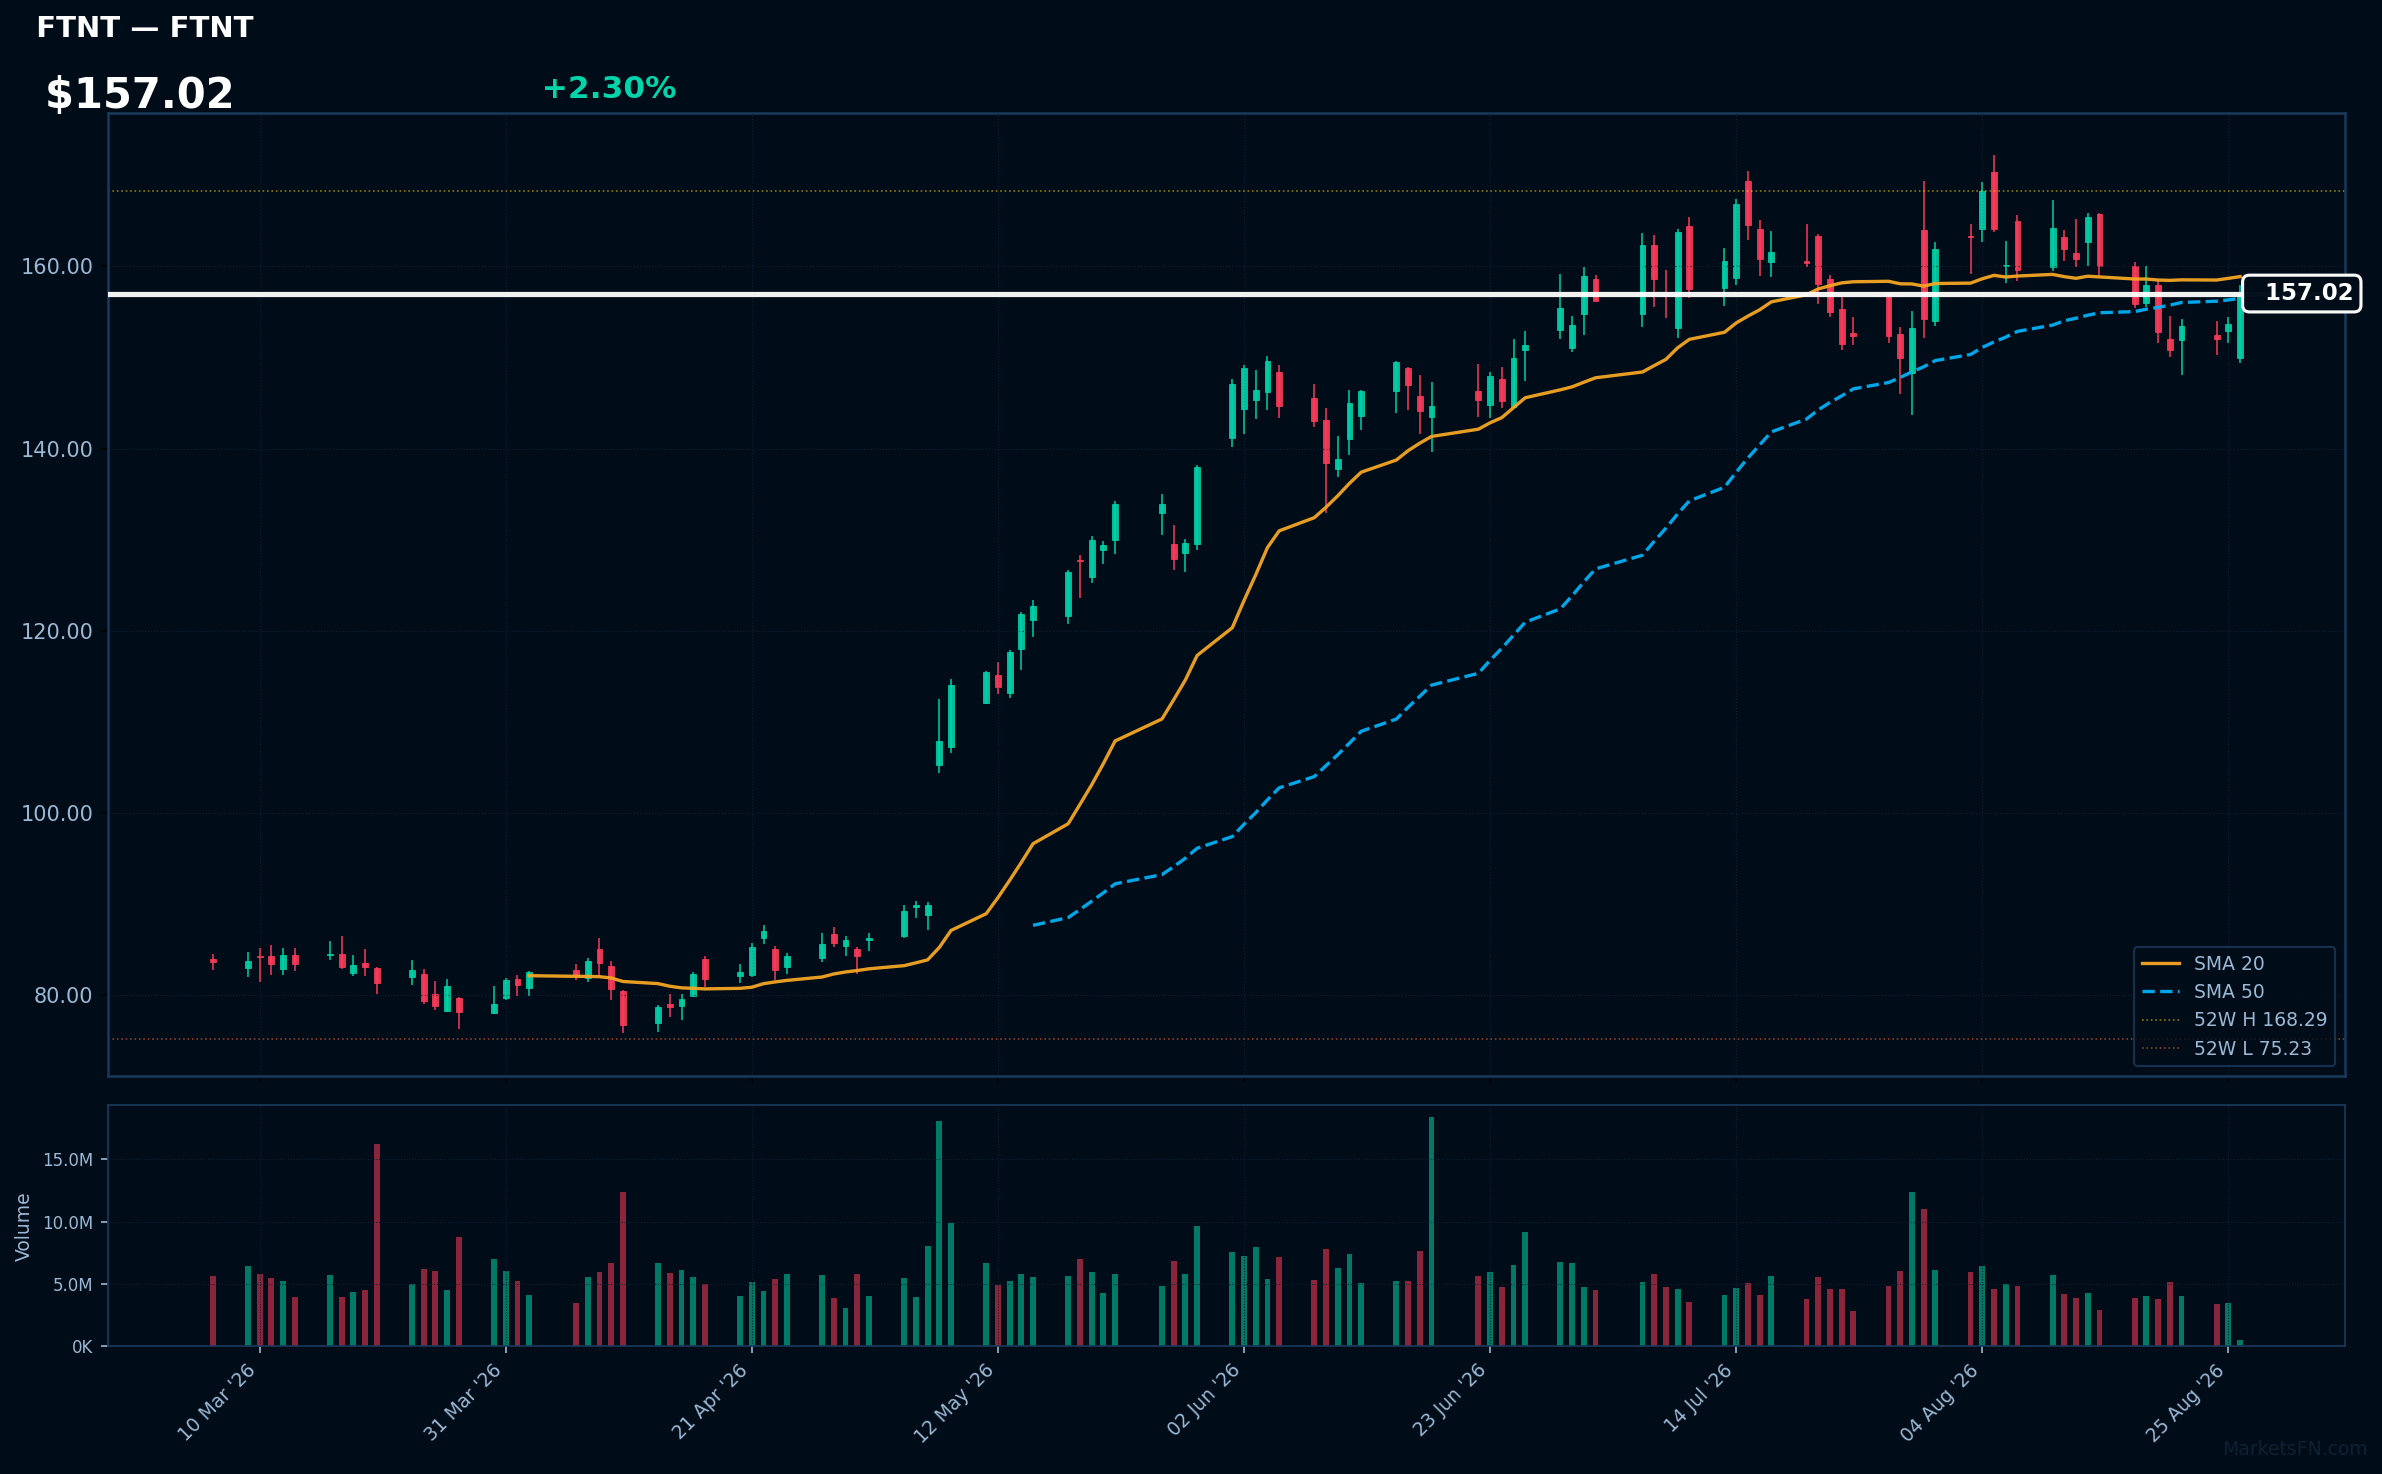2382x1474 pixels.
Task: Click the FTNT — FTNT chart title
Action: coord(145,28)
